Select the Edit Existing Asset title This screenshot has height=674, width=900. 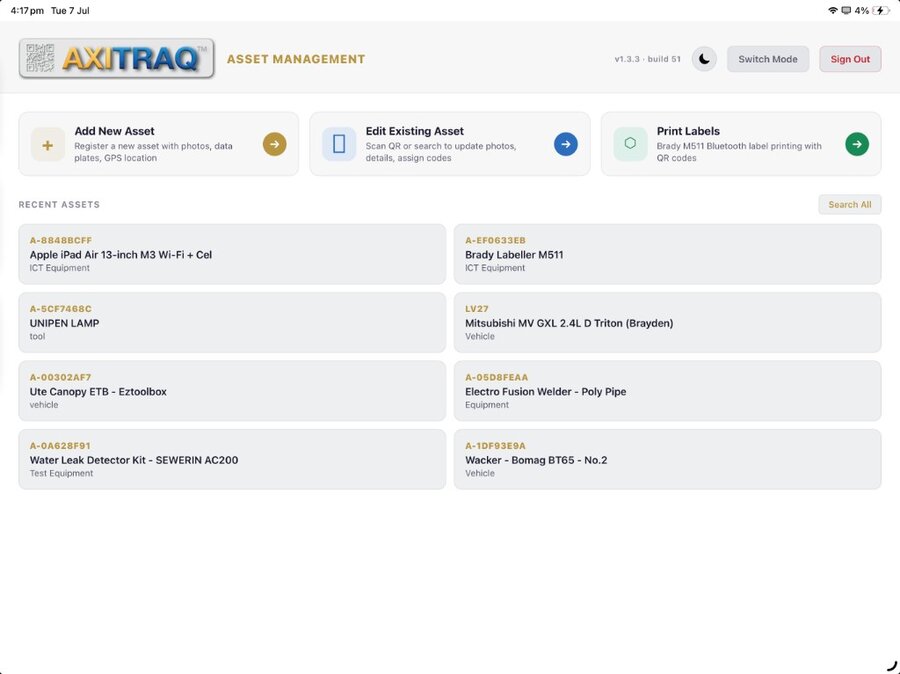point(414,131)
